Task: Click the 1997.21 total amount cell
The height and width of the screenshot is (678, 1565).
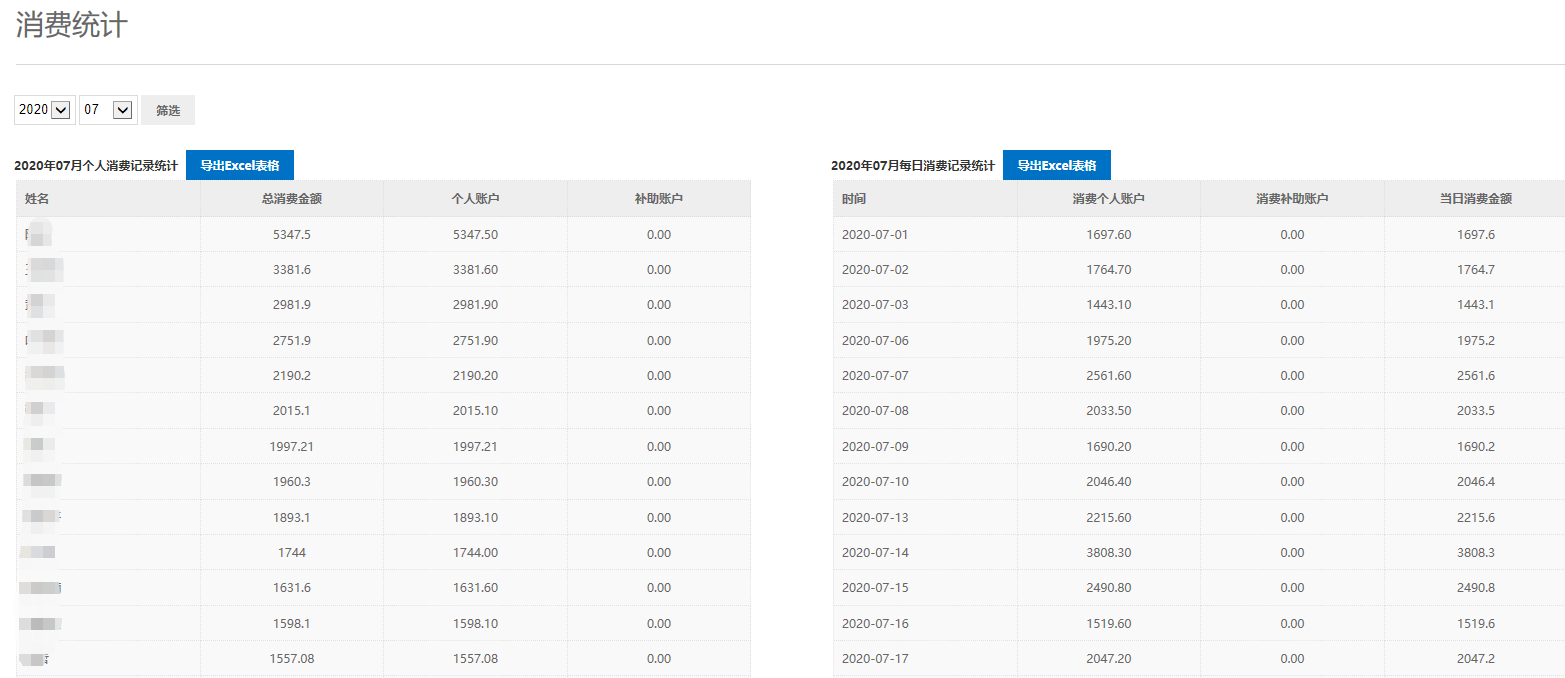Action: coord(291,447)
